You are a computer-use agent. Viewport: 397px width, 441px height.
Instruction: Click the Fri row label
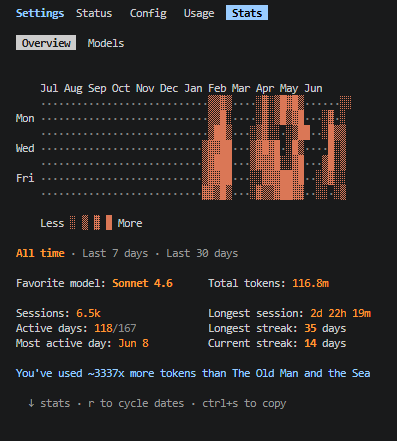pyautogui.click(x=25, y=178)
